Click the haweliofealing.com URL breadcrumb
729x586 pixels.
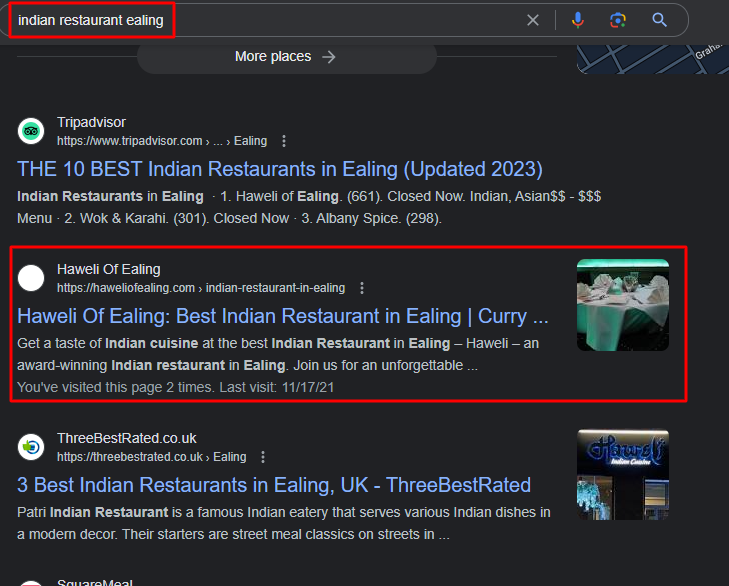coord(201,288)
